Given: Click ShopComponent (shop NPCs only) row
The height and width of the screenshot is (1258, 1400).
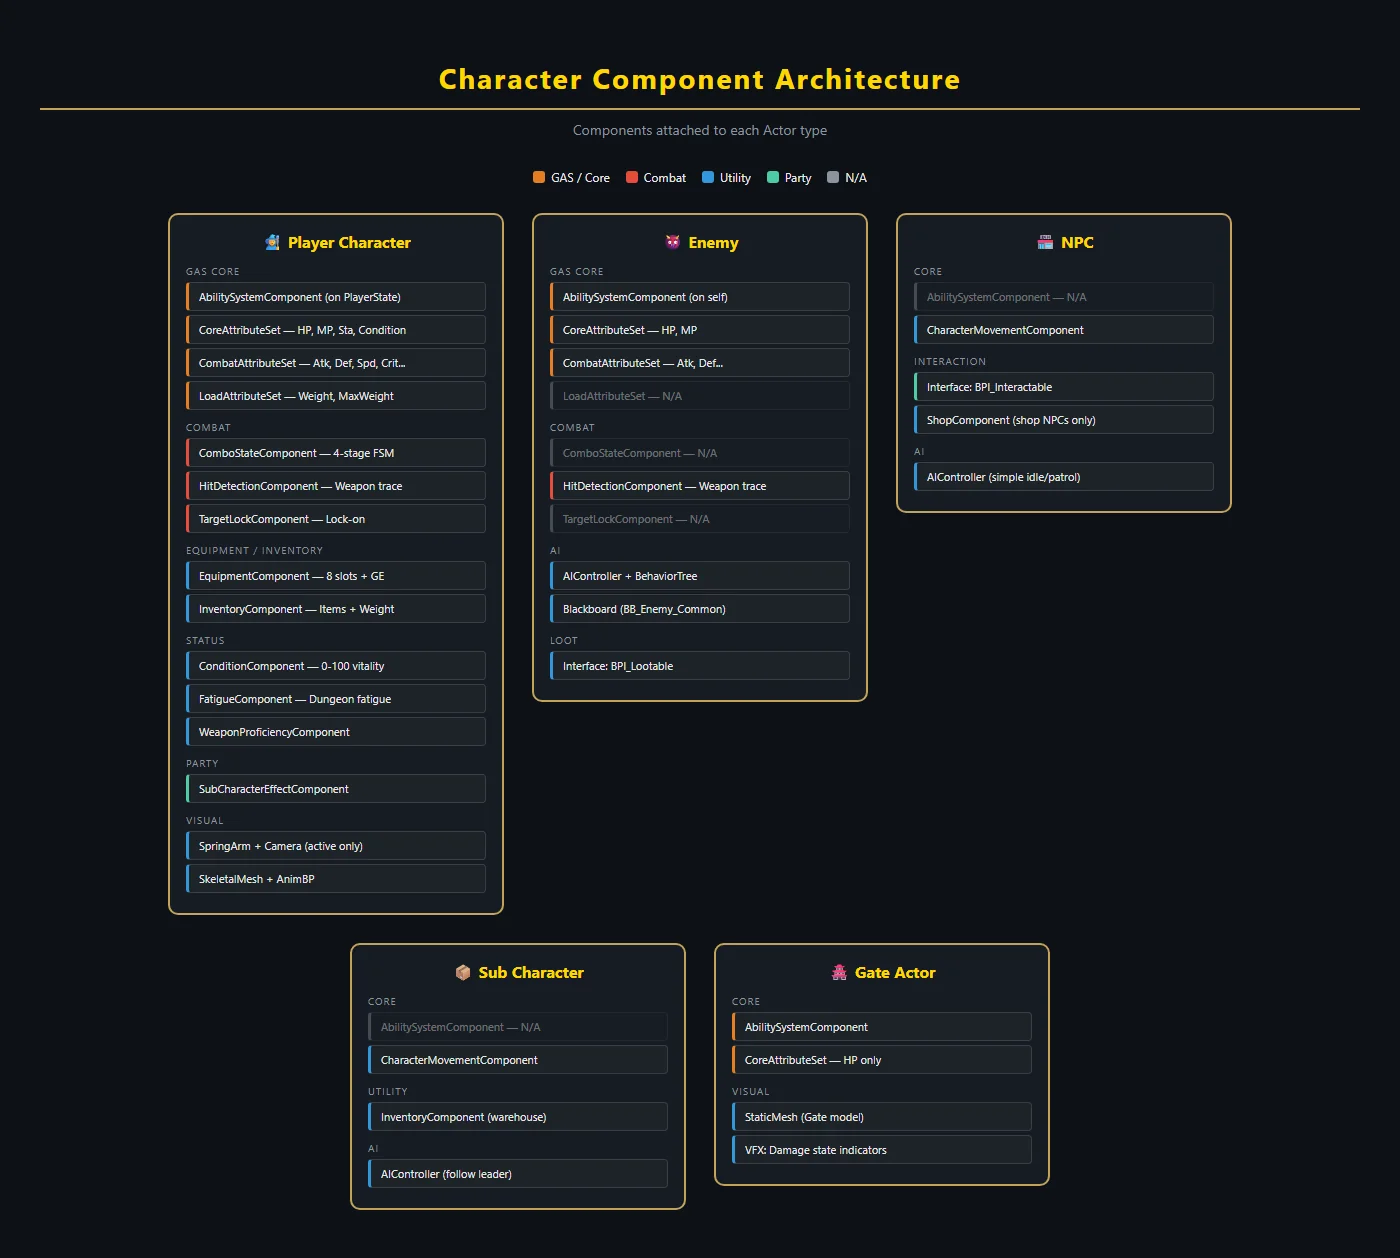Looking at the screenshot, I should tap(1064, 420).
